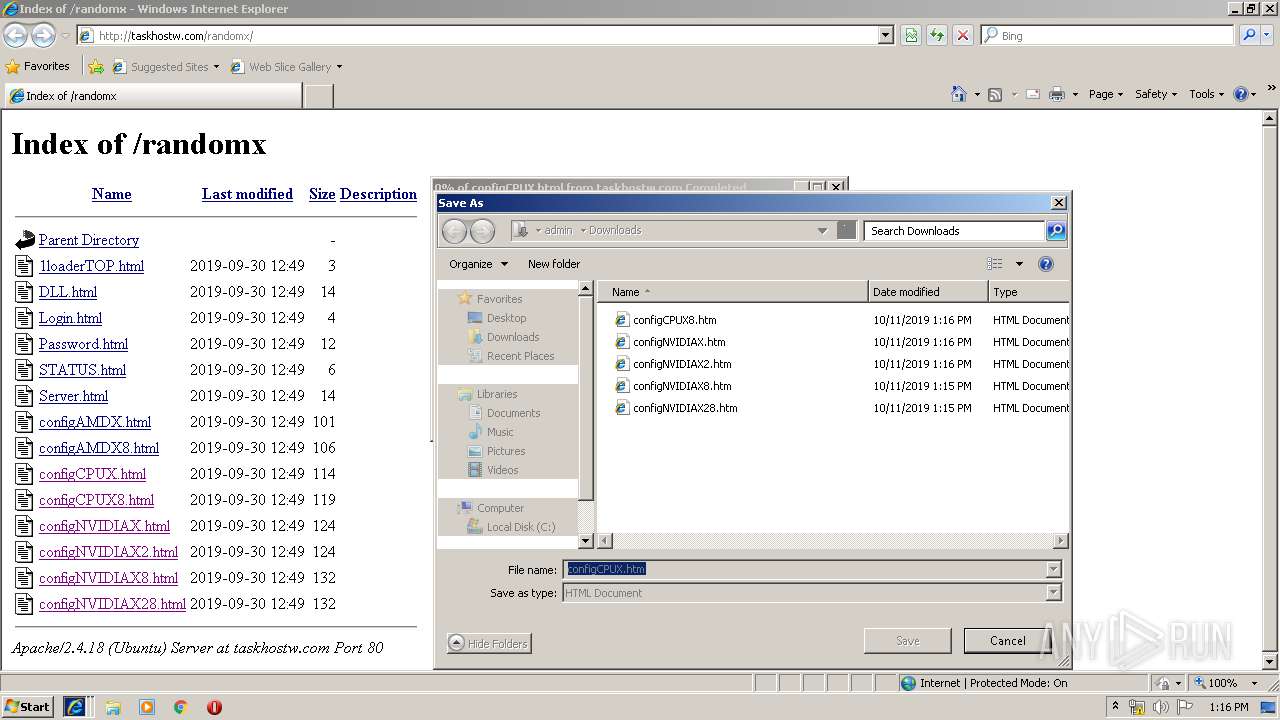Click the red Opera taskbar icon

pyautogui.click(x=214, y=707)
